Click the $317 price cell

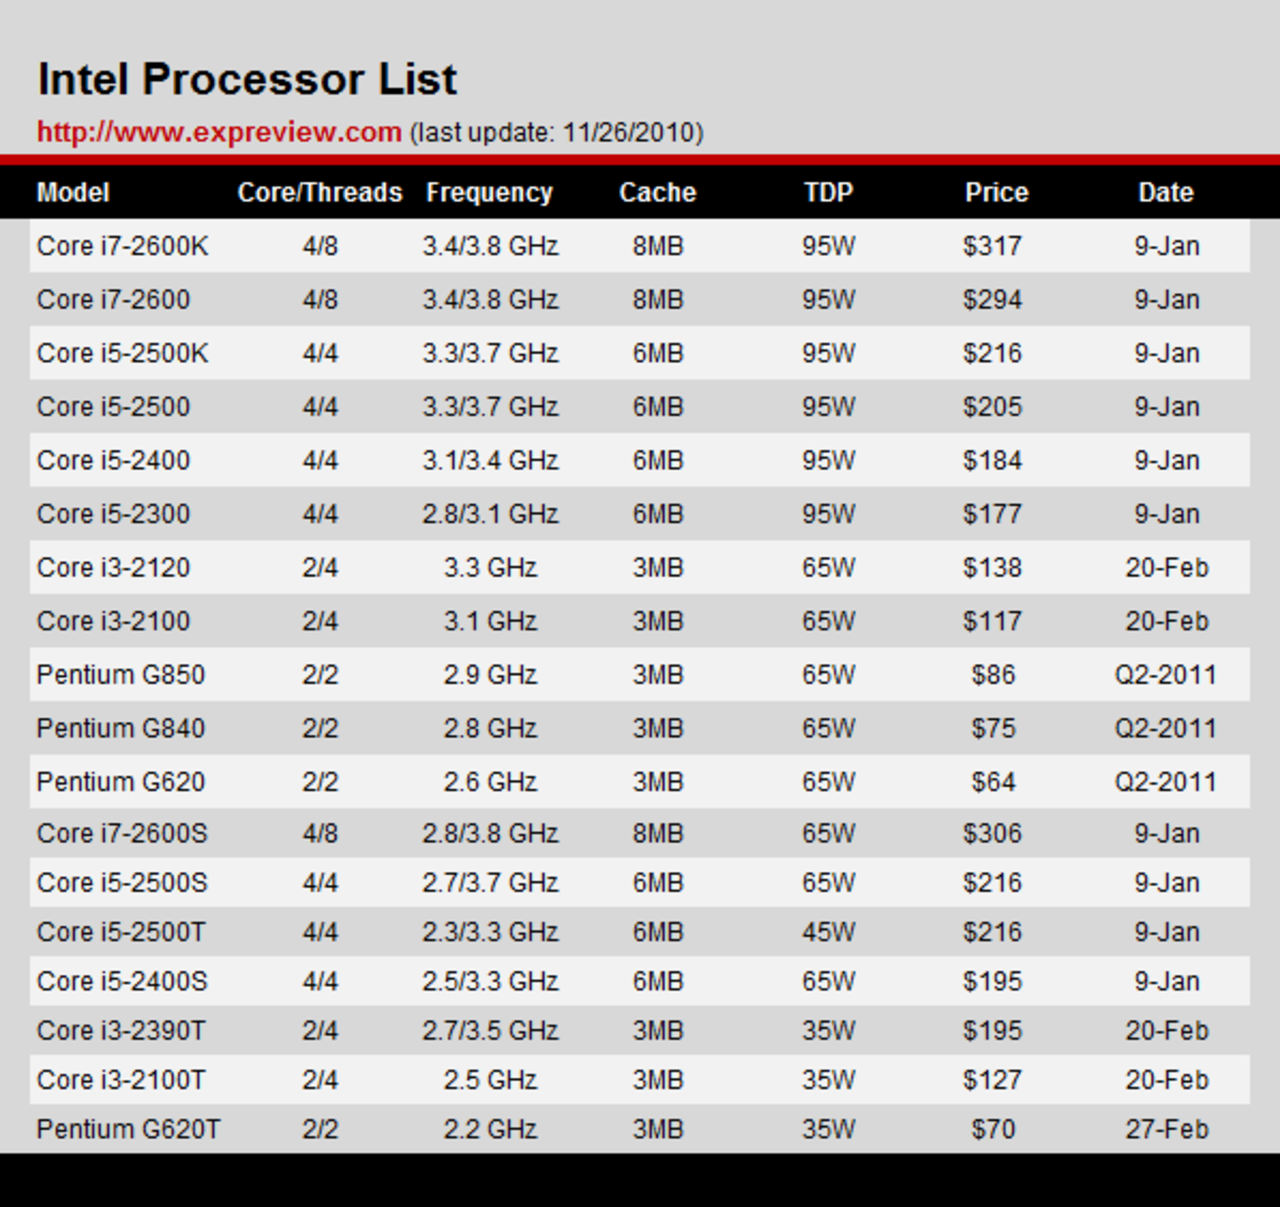click(x=992, y=246)
